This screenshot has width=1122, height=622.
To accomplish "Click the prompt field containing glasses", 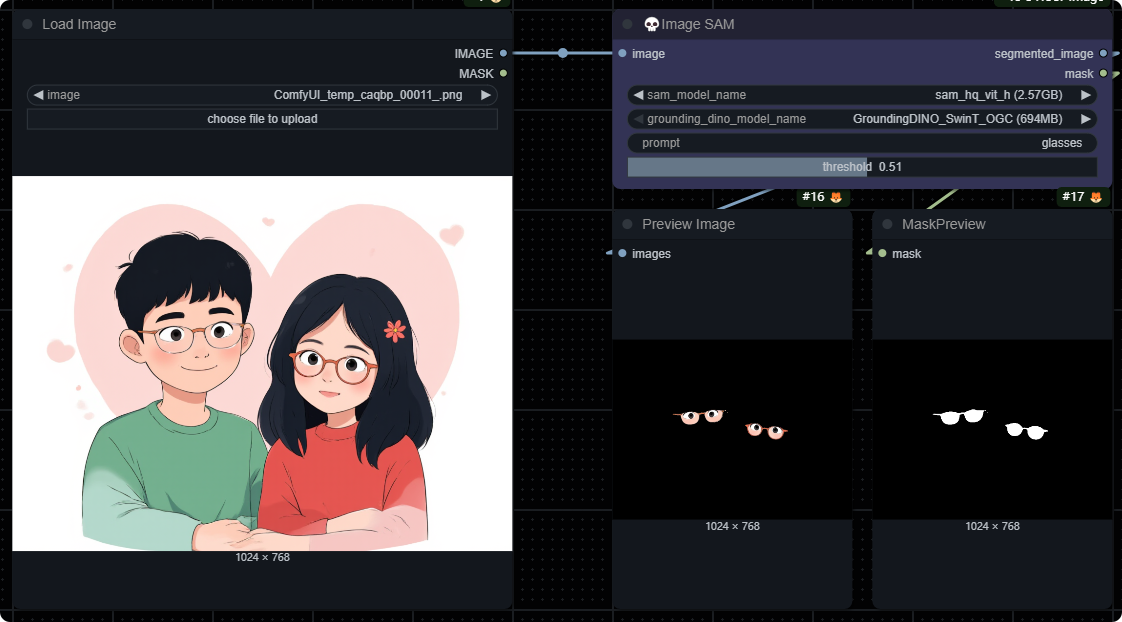I will [x=862, y=143].
